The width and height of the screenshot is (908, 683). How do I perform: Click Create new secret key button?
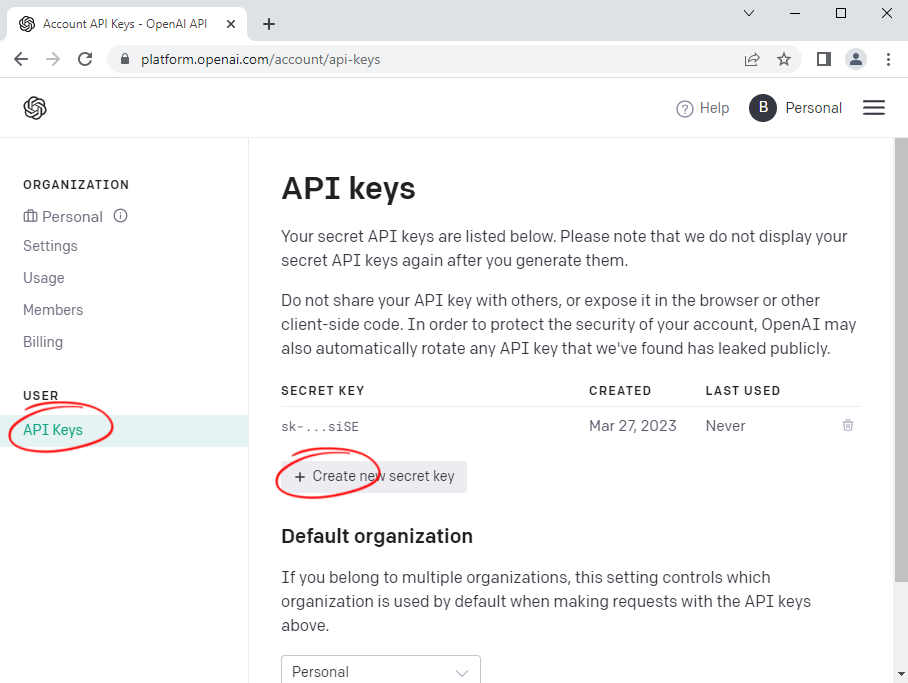[374, 477]
